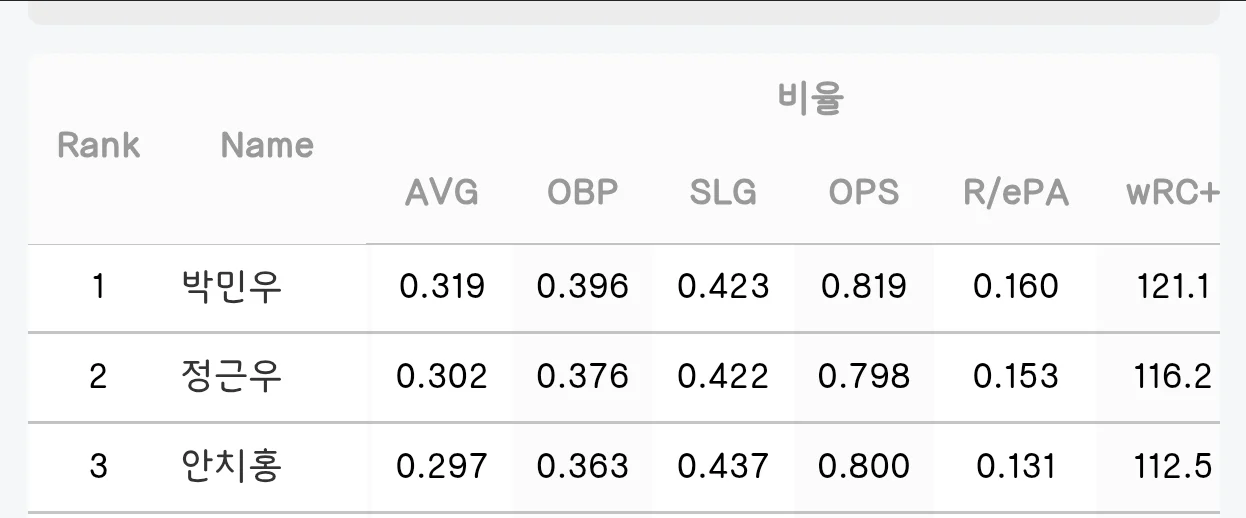Select the 비율 group header
This screenshot has height=518, width=1246.
tap(811, 99)
